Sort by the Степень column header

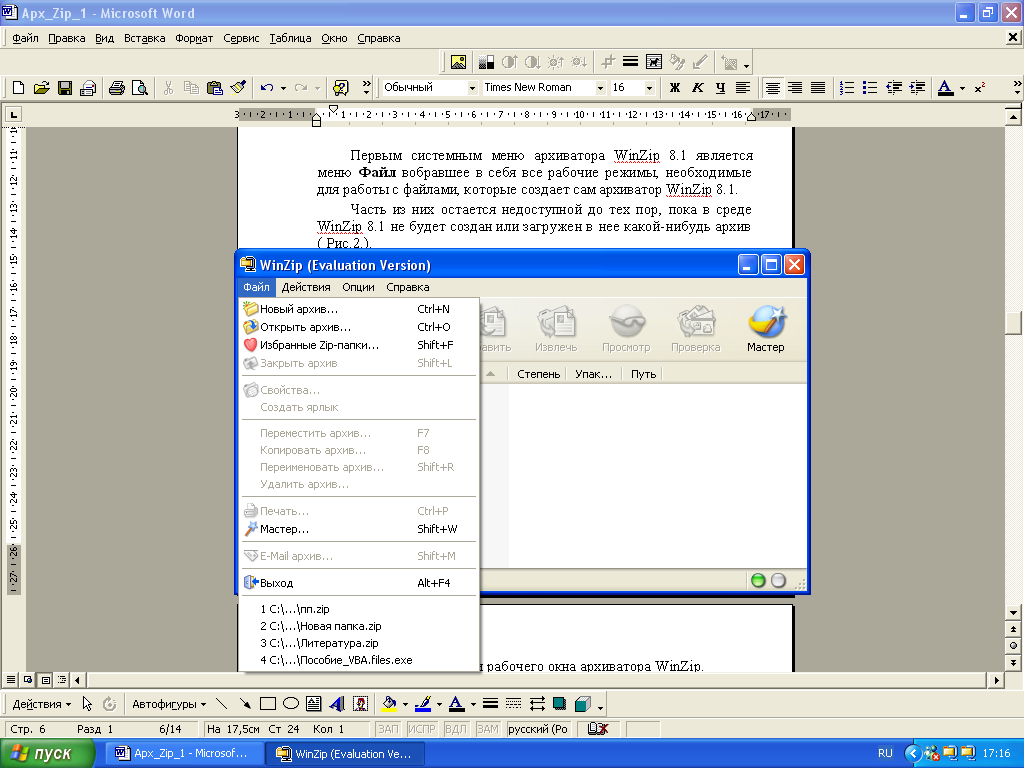538,374
